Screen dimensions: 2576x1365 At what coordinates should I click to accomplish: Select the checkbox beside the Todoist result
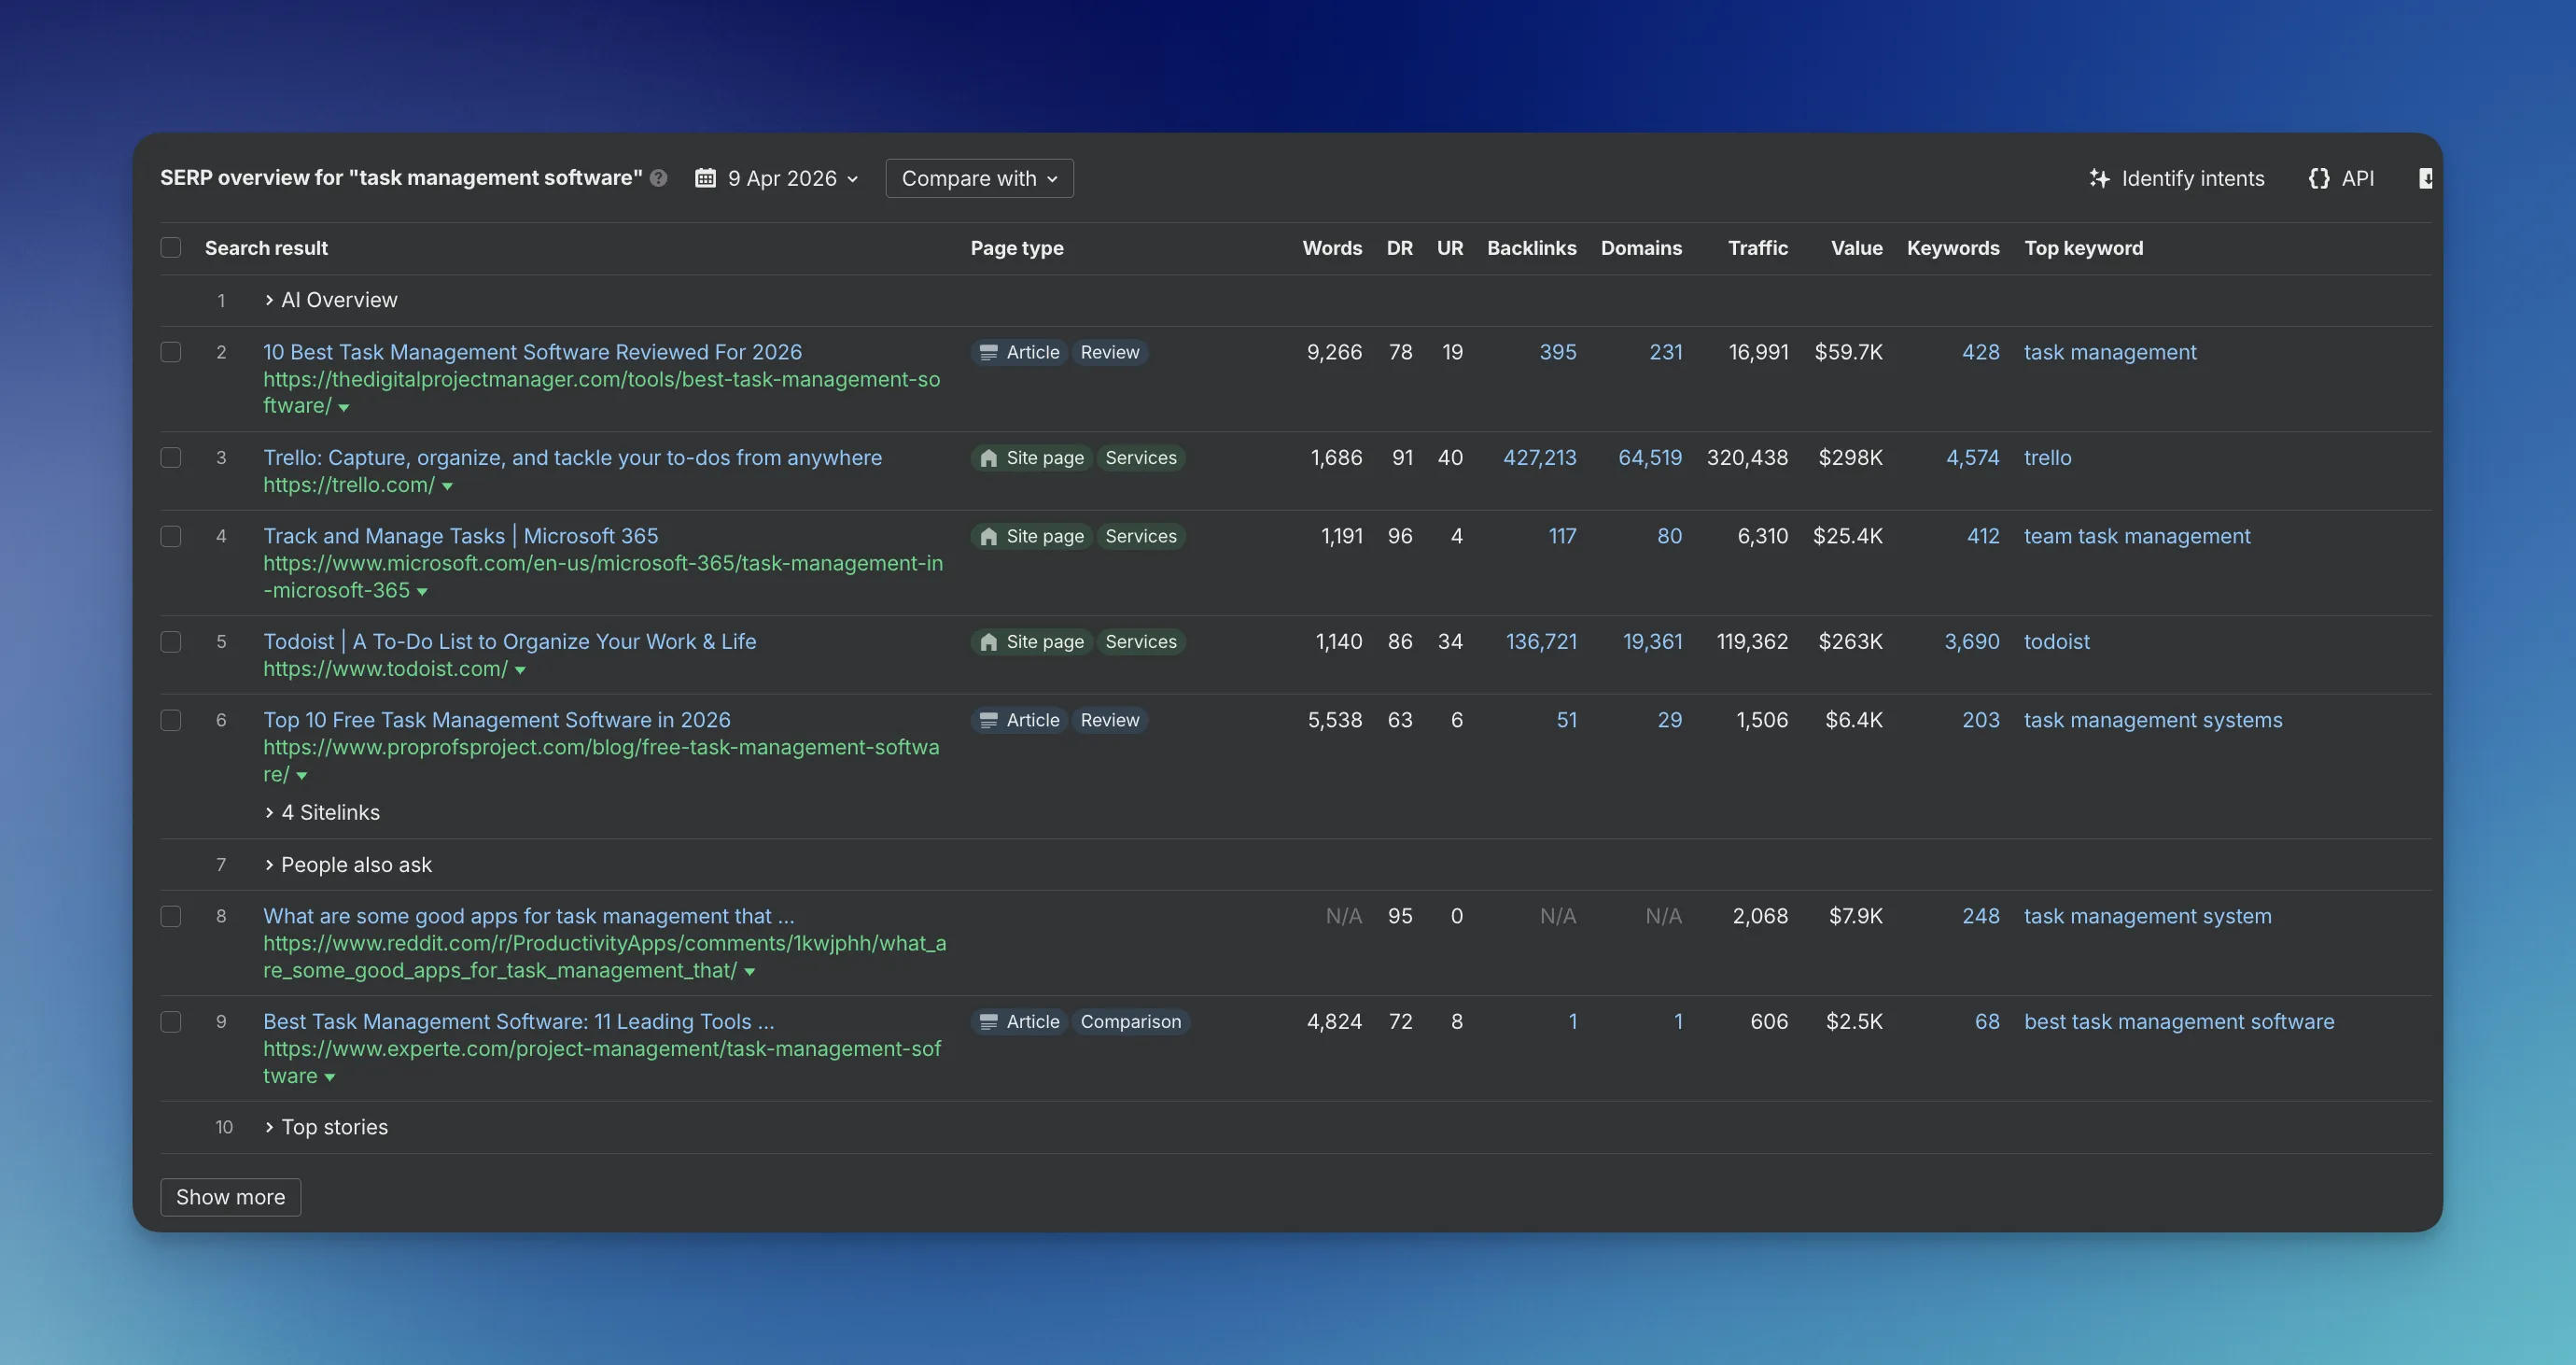click(171, 642)
